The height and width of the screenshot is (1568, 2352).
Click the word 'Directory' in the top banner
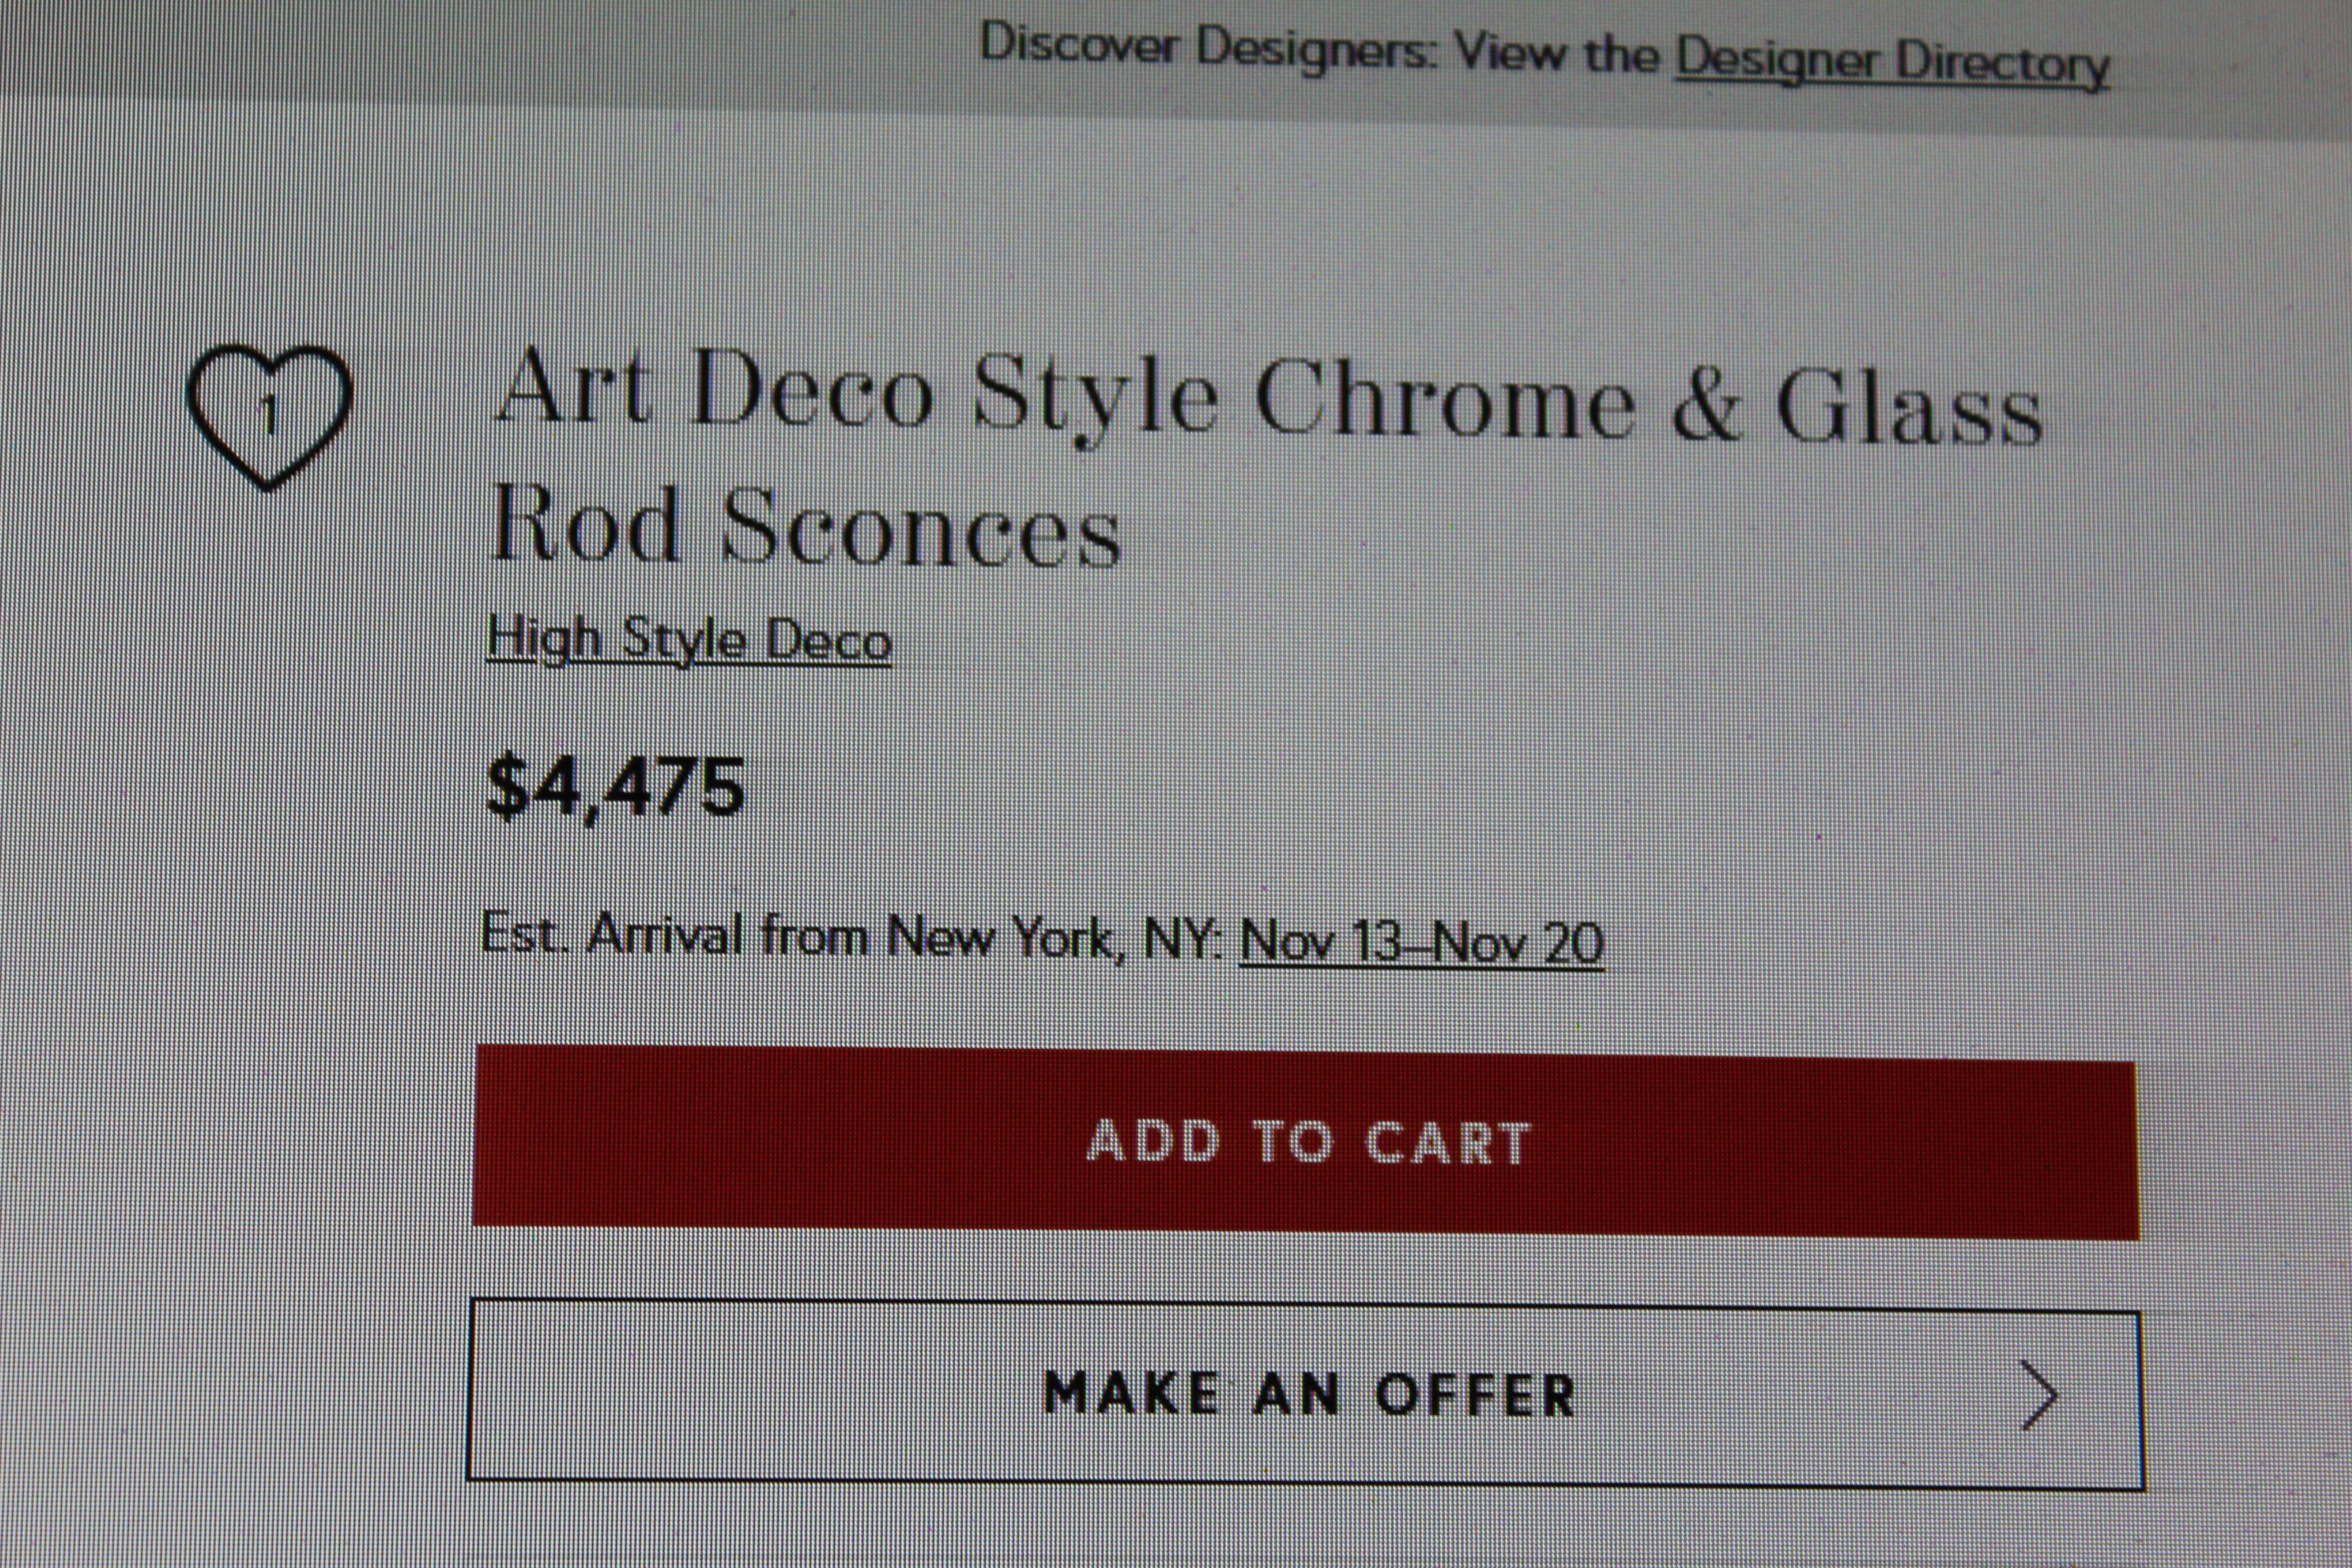coord(2002,65)
